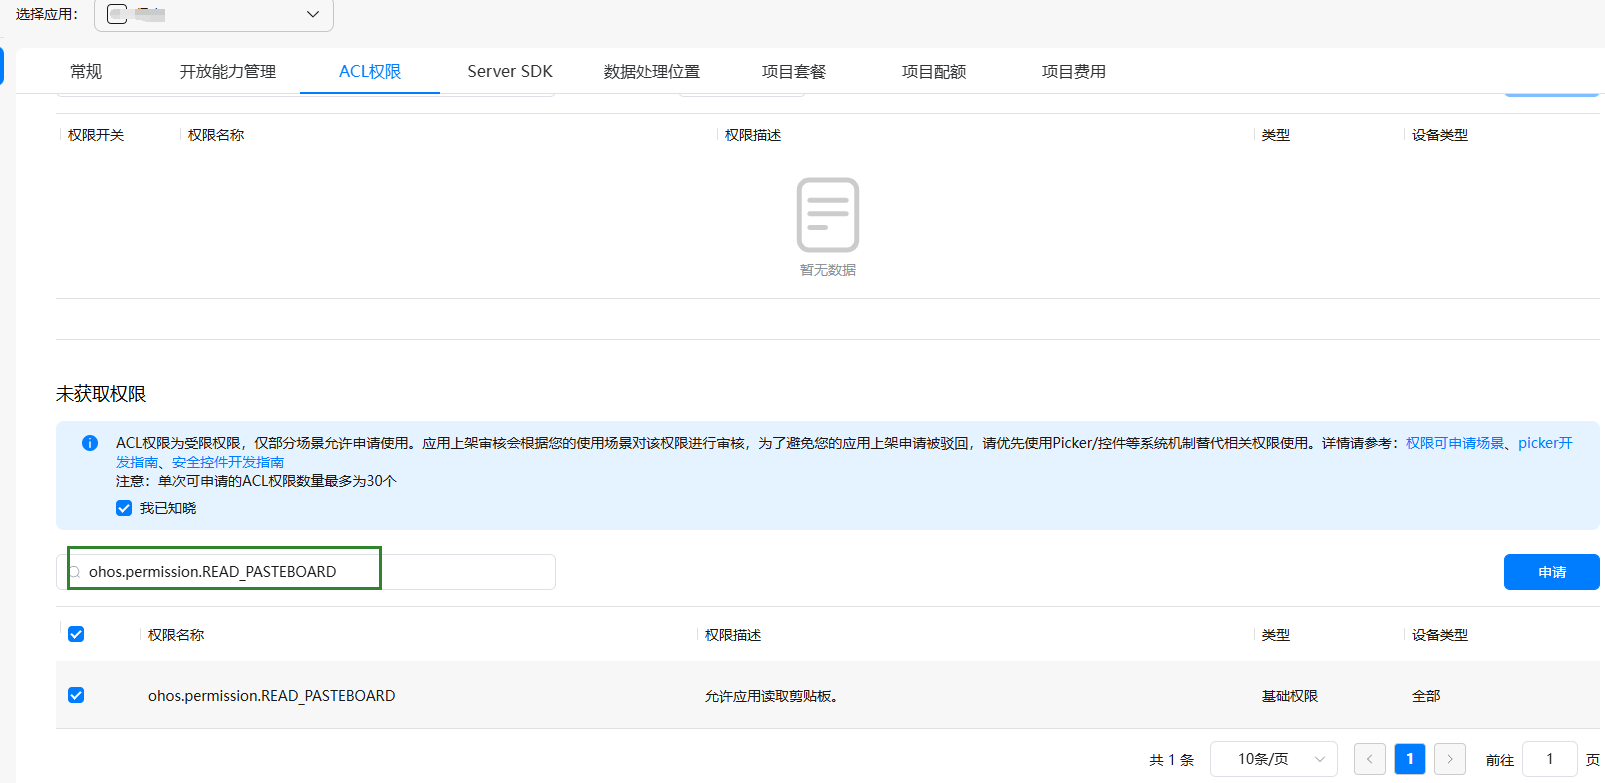Click ohos.permission.READ_PASTEBOARD in the table row
Screen dimensions: 1605x783
(x=272, y=696)
